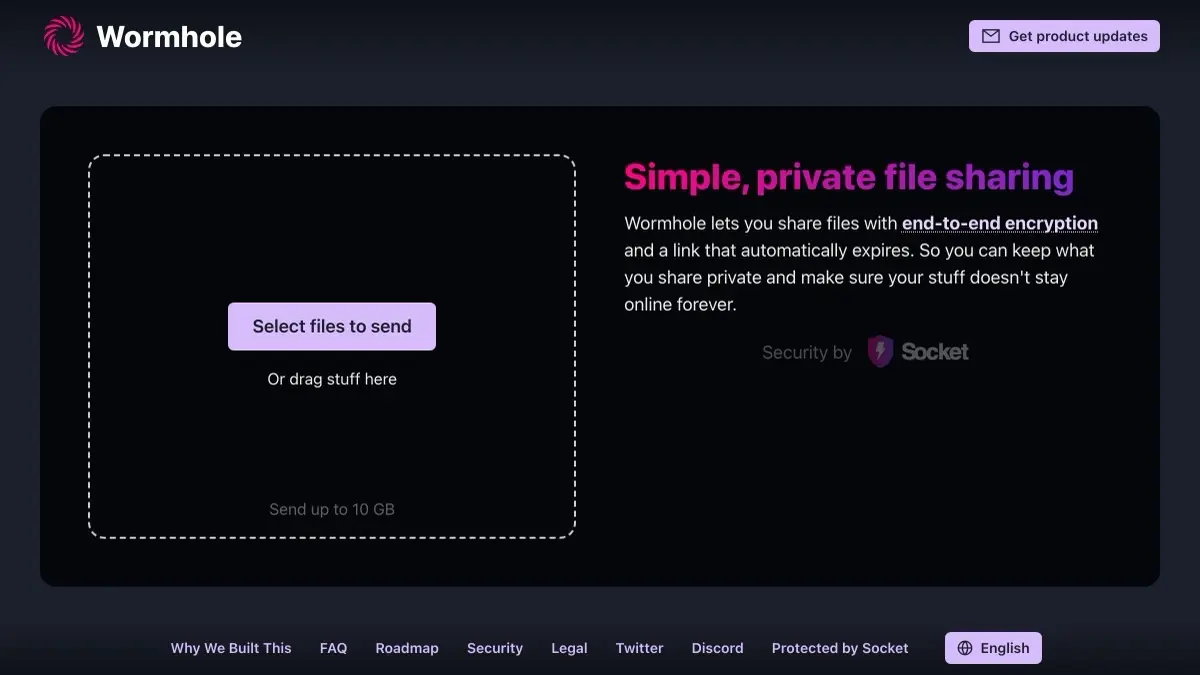Click the 'Or drag stuff here' text
This screenshot has height=675, width=1200.
pos(332,379)
